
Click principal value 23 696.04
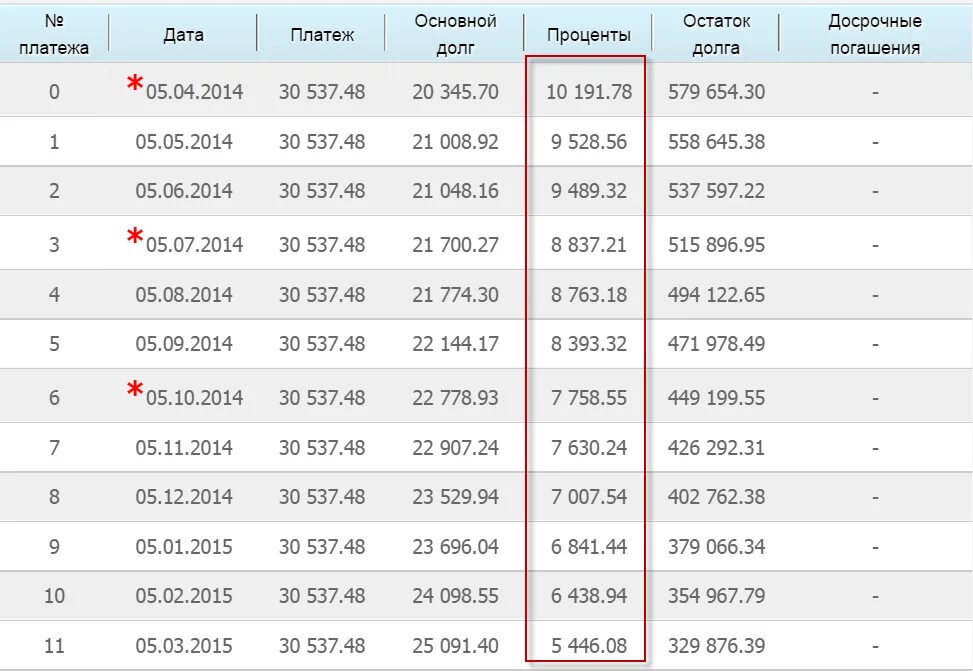[455, 547]
